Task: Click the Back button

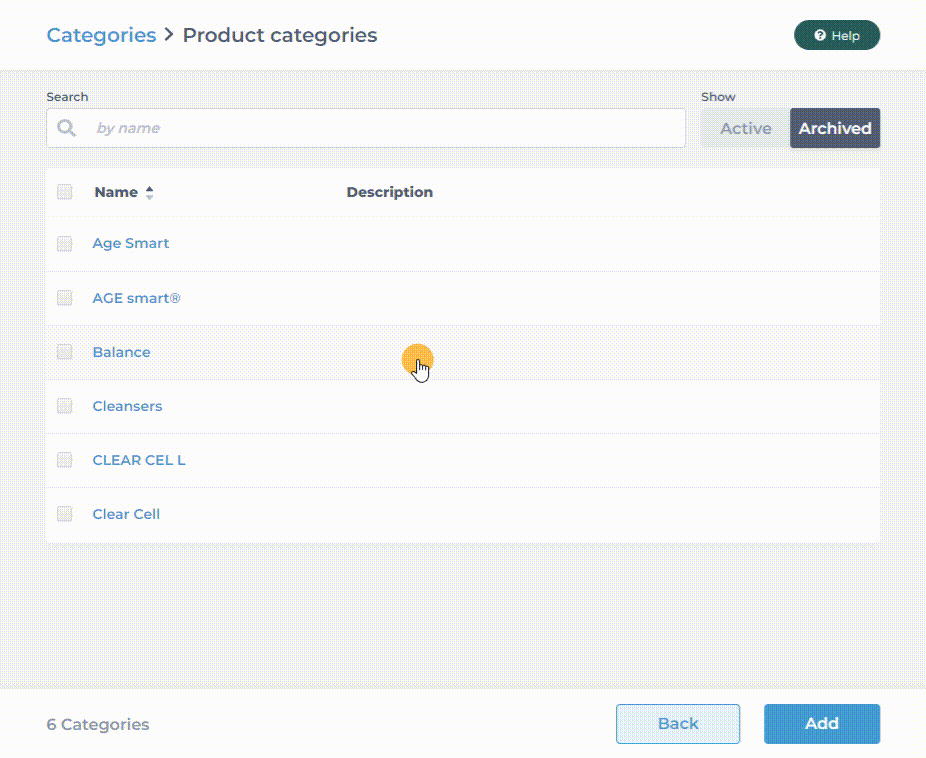Action: (x=678, y=724)
